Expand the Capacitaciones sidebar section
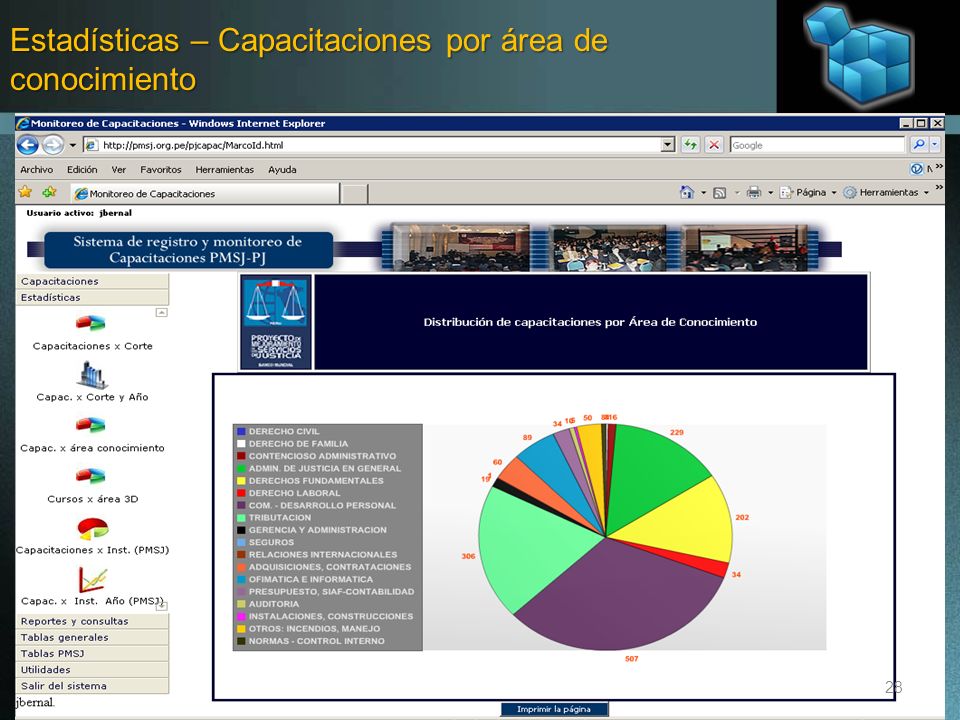The height and width of the screenshot is (720, 960). click(x=92, y=281)
